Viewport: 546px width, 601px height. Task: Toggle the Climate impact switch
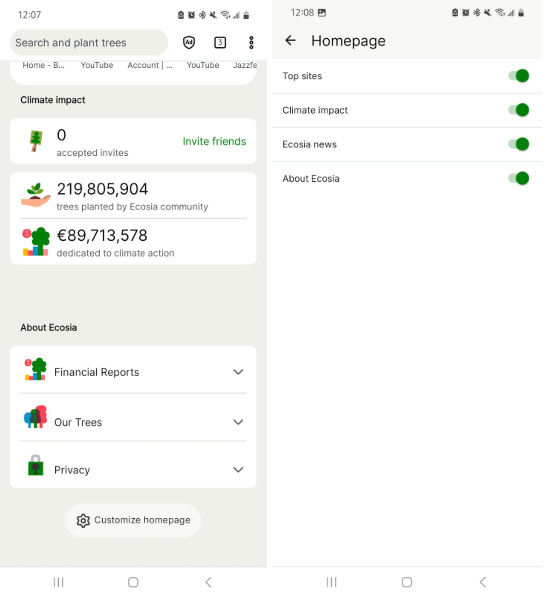[519, 110]
